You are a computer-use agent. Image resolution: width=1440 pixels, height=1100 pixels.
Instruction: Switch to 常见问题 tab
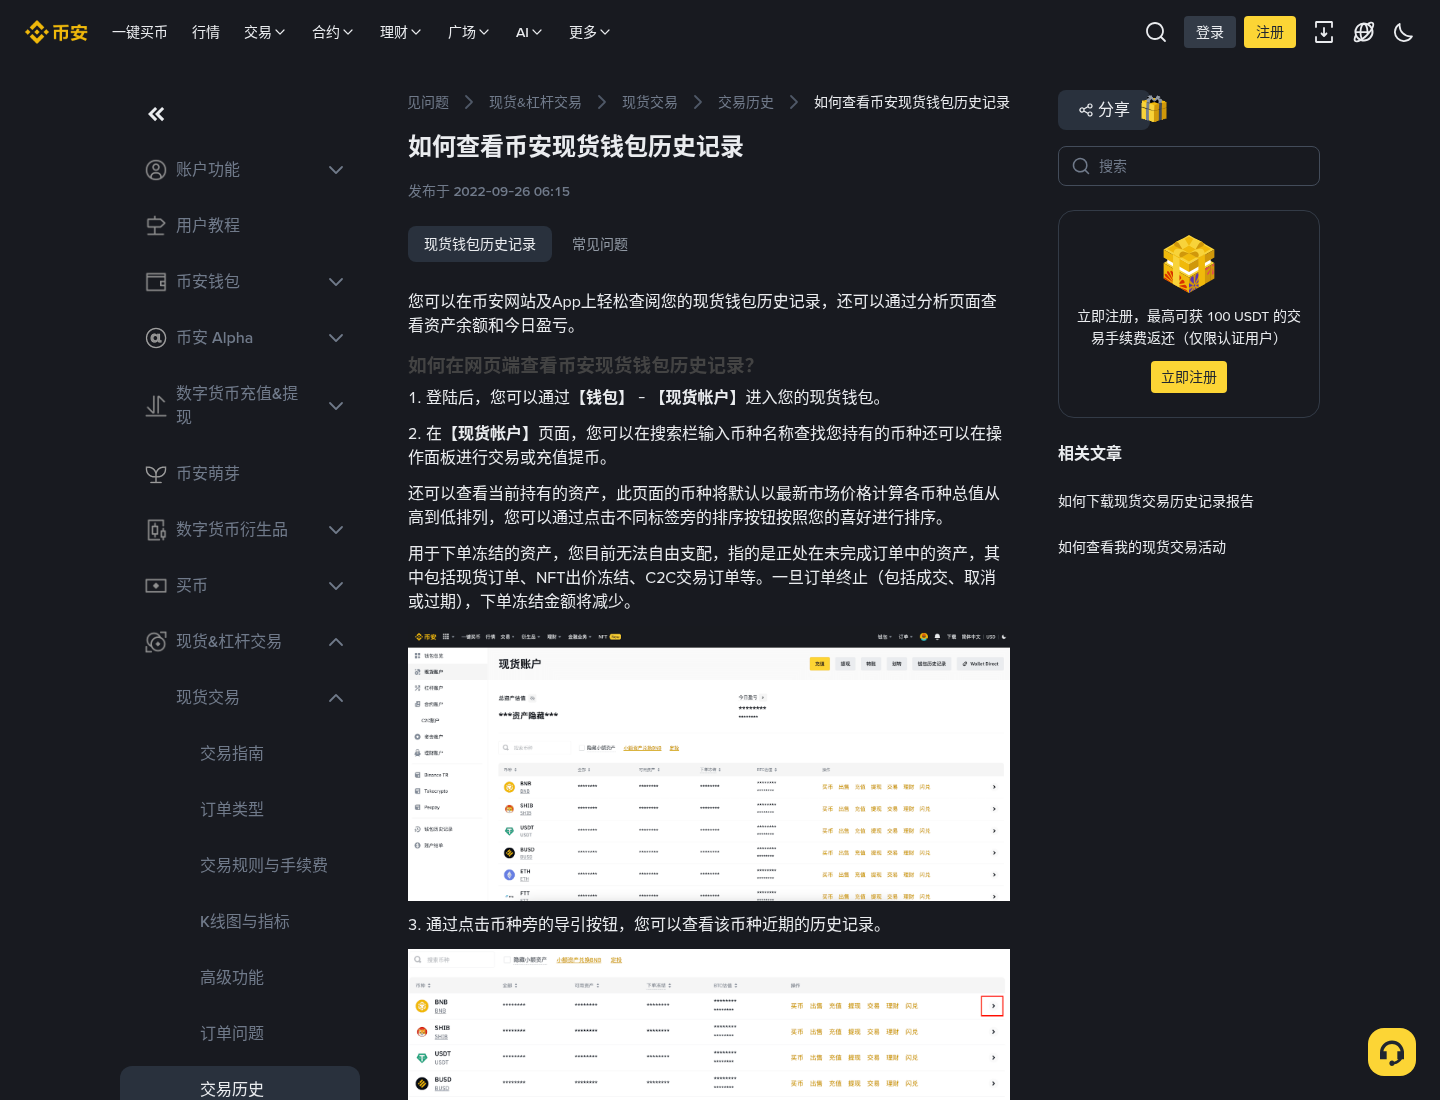600,244
